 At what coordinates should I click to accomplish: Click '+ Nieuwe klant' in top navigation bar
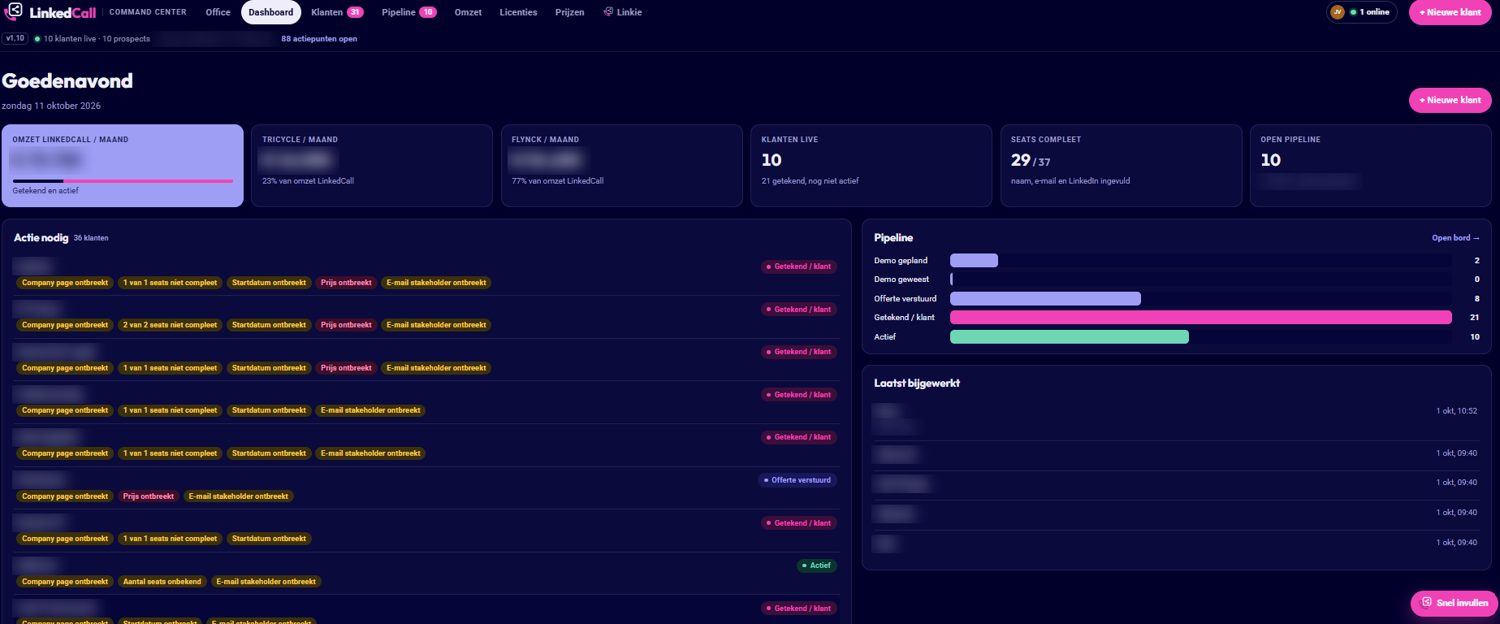click(x=1450, y=12)
